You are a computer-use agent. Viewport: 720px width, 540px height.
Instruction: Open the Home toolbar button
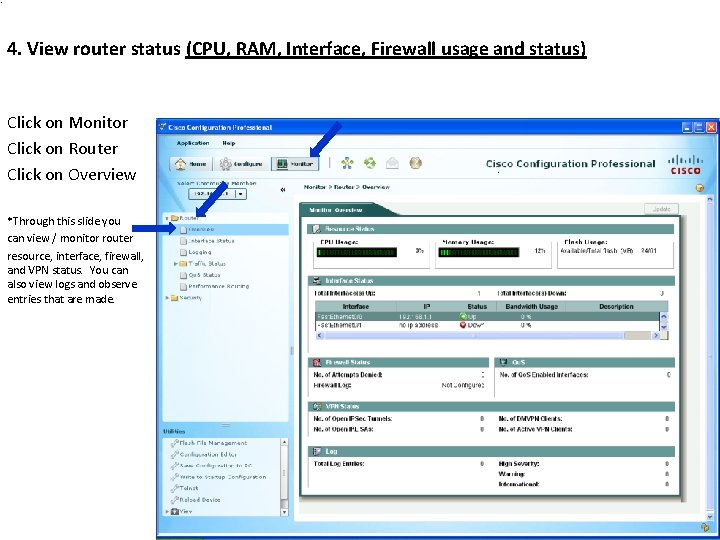(x=191, y=164)
